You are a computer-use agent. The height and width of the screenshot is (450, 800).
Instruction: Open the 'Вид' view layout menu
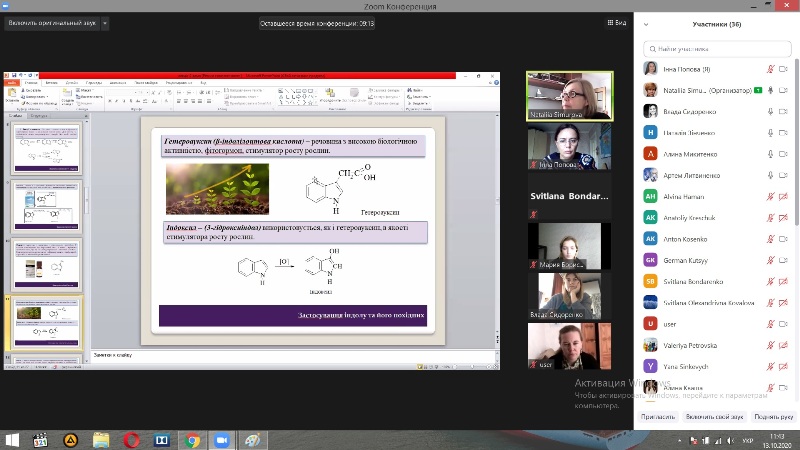click(x=617, y=22)
